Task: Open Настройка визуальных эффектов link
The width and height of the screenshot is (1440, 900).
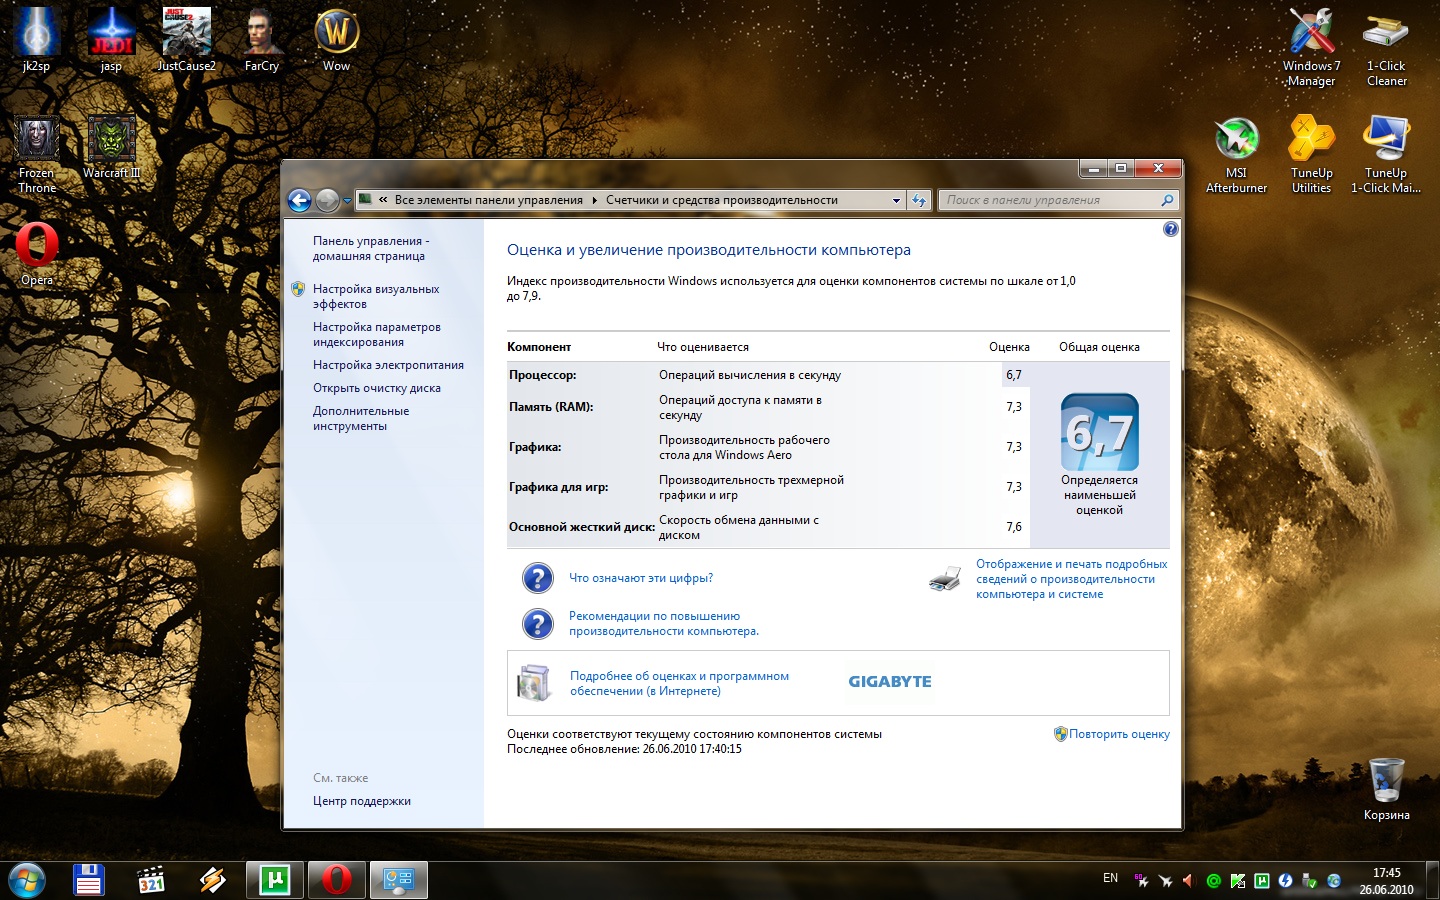Action: 376,296
